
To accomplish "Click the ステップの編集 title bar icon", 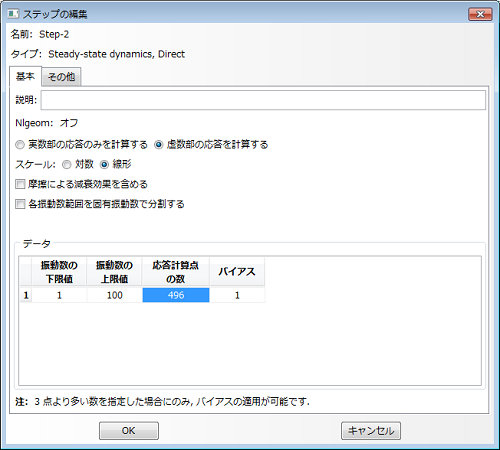I will click(13, 14).
